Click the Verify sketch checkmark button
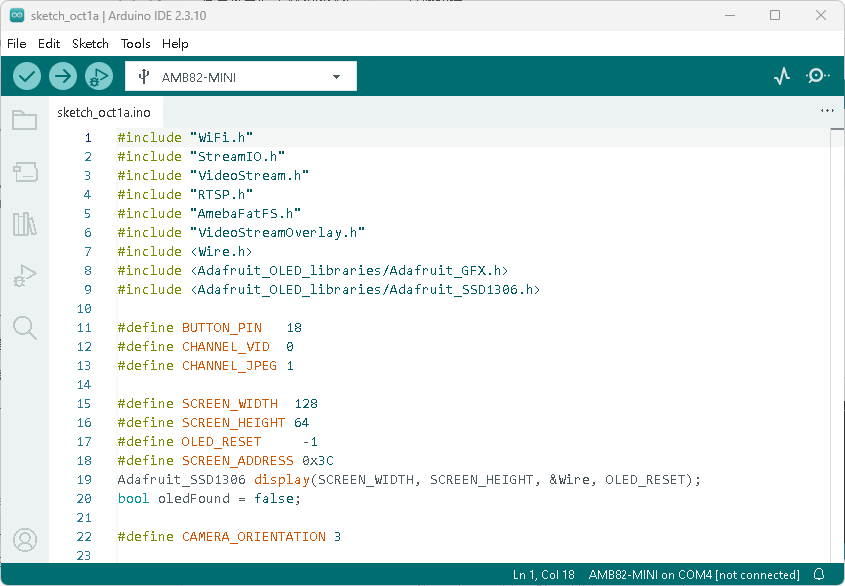The width and height of the screenshot is (845, 586). click(x=26, y=76)
